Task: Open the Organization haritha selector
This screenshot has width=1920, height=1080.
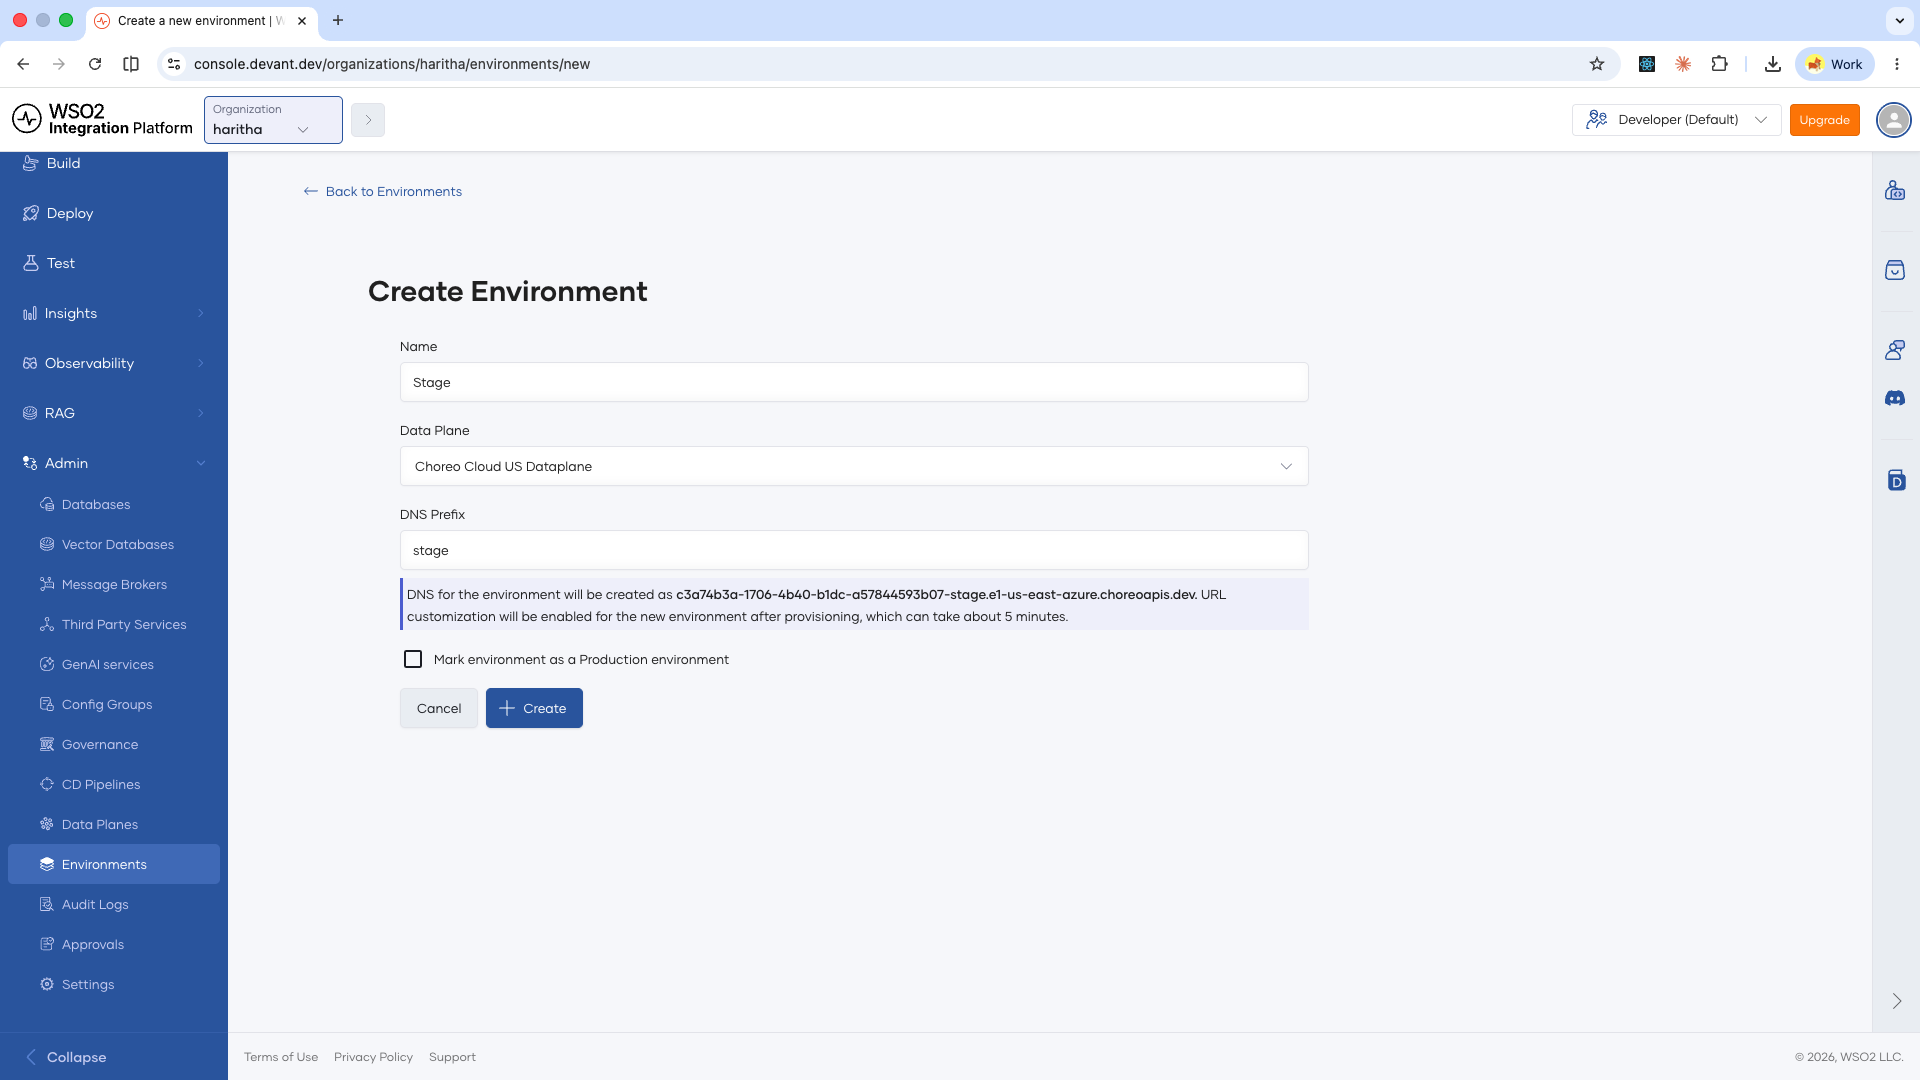Action: [273, 120]
